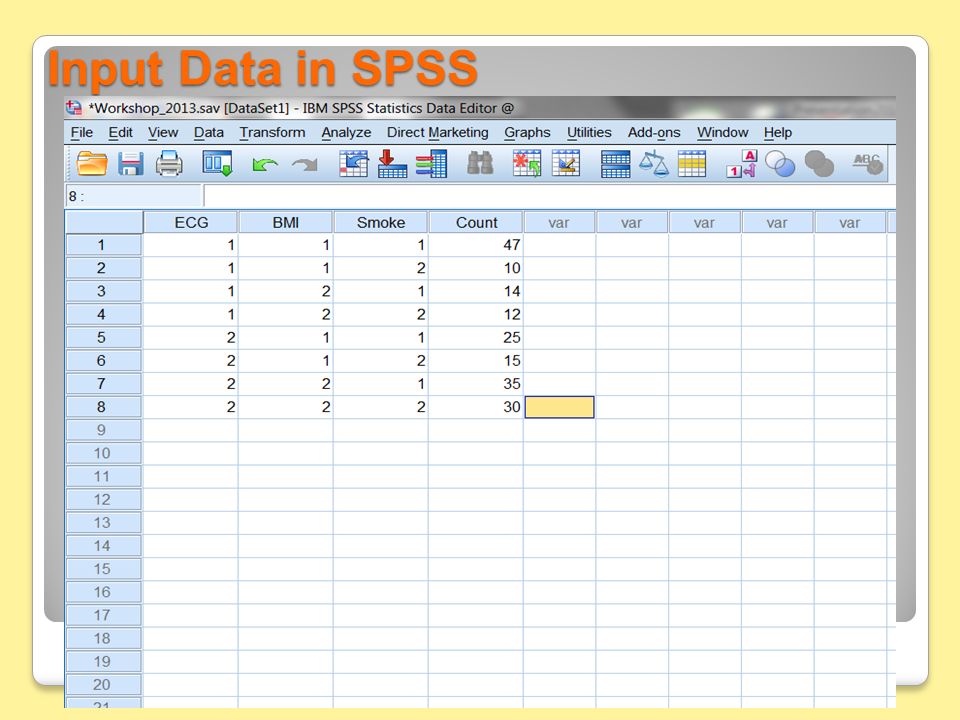Select the Smoke column header
The image size is (960, 720).
381,222
